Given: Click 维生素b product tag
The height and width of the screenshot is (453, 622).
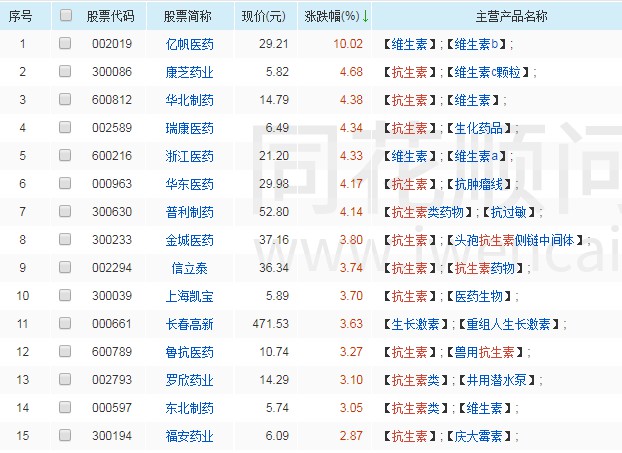Looking at the screenshot, I should click(476, 44).
